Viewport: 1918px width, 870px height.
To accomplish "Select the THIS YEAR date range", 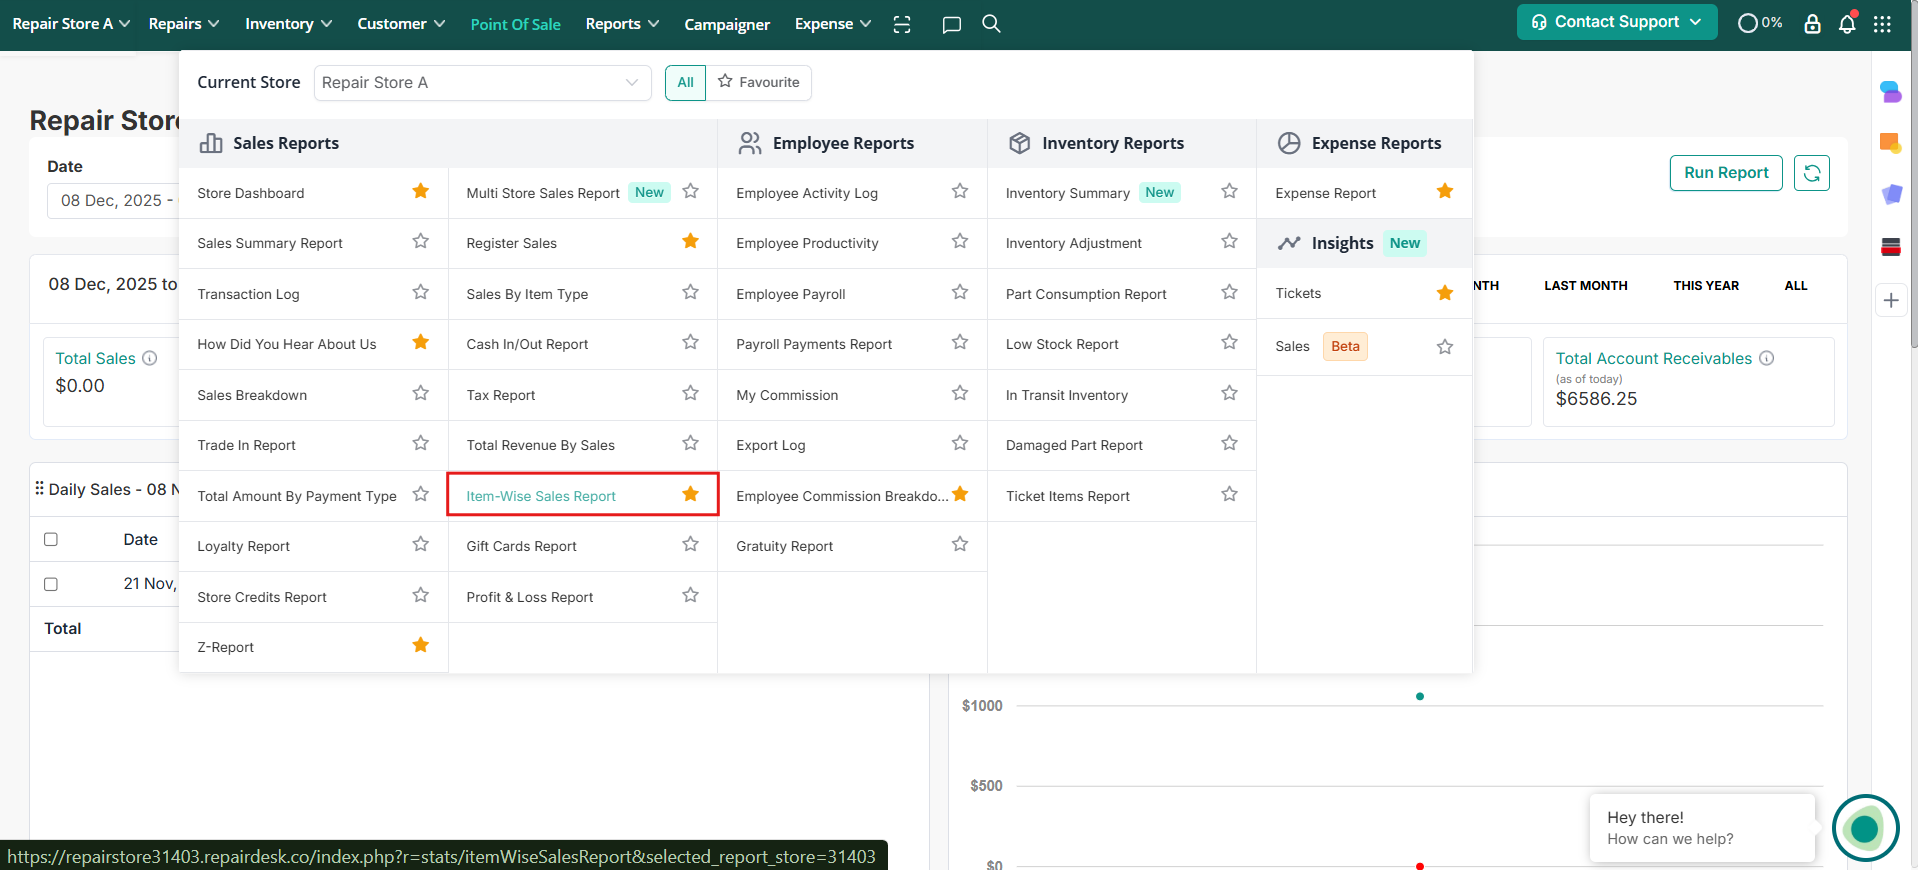I will 1705,286.
